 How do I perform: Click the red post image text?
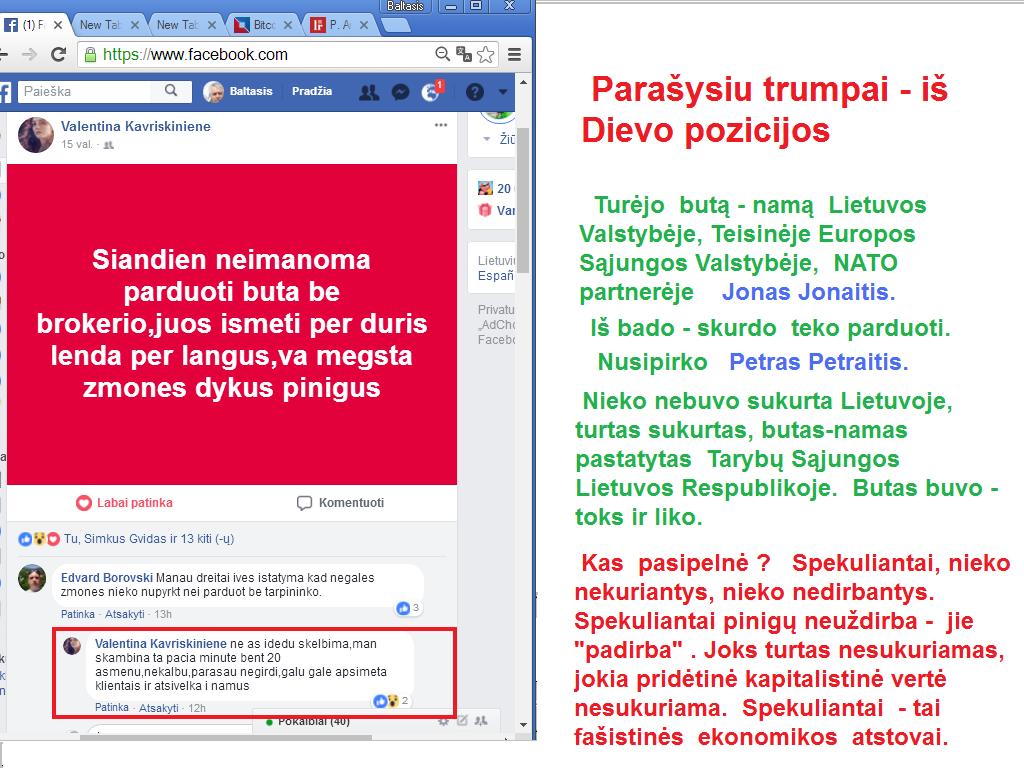point(232,323)
